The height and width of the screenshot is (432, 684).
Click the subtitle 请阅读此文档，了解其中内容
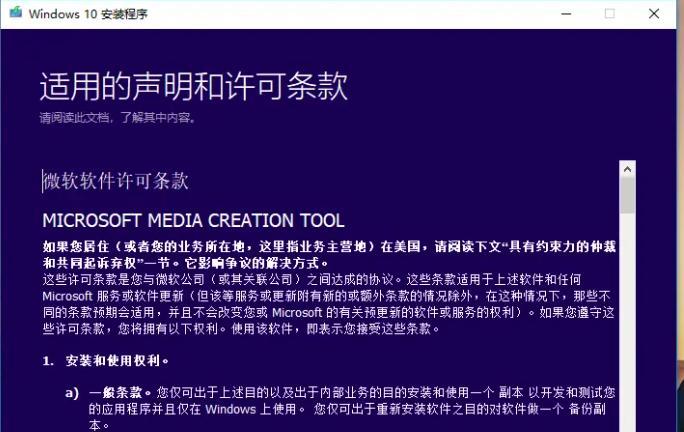tap(117, 117)
